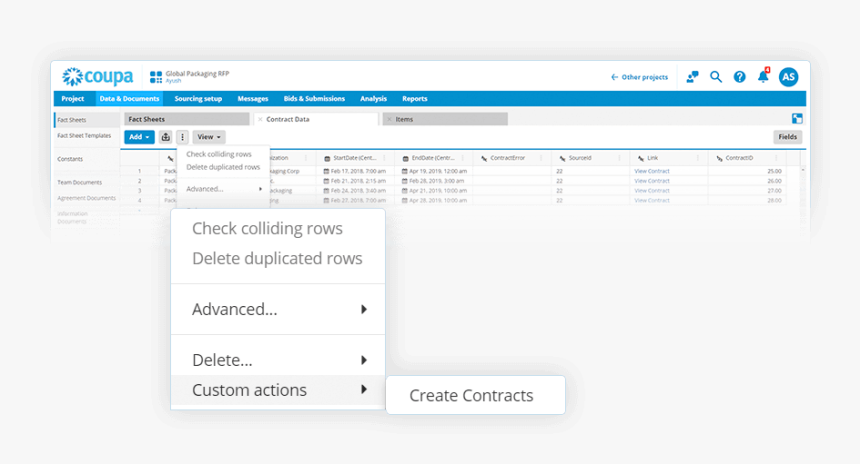Open the Sourcing setup tab

point(198,99)
